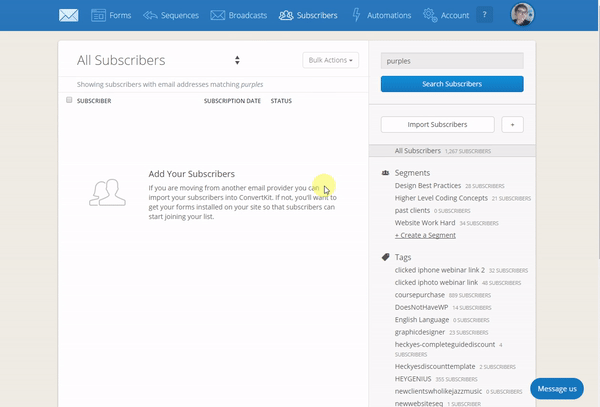Click the Search Subscribers button

pos(452,84)
